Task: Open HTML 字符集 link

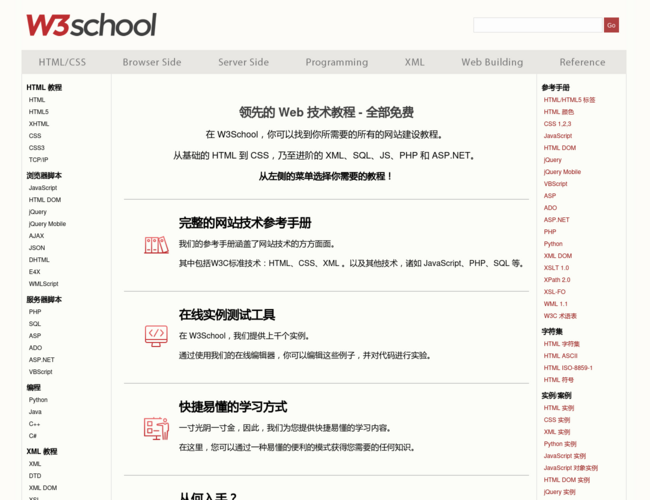Action: 562,344
